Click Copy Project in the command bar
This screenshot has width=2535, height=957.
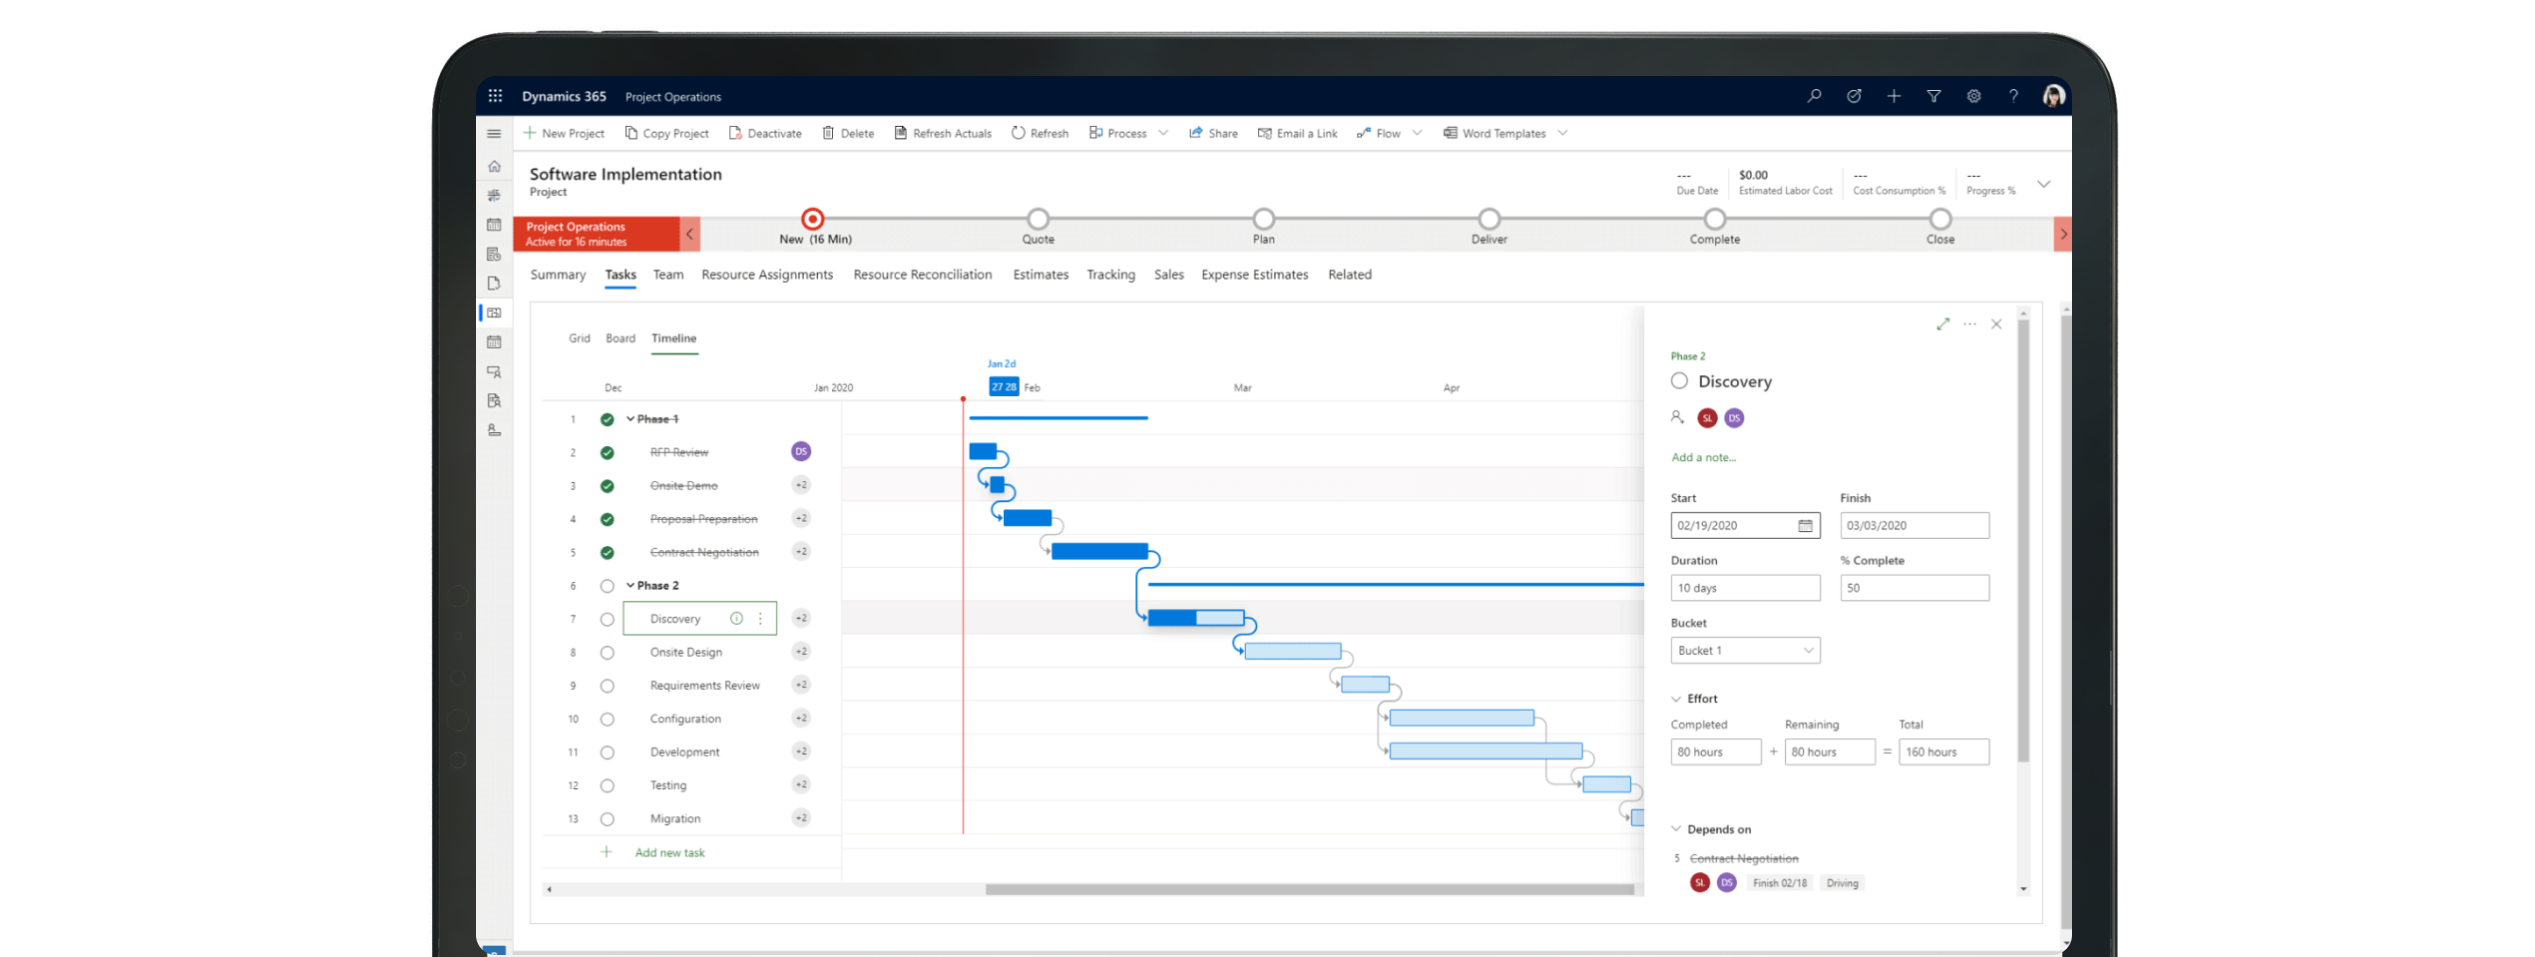tap(667, 133)
